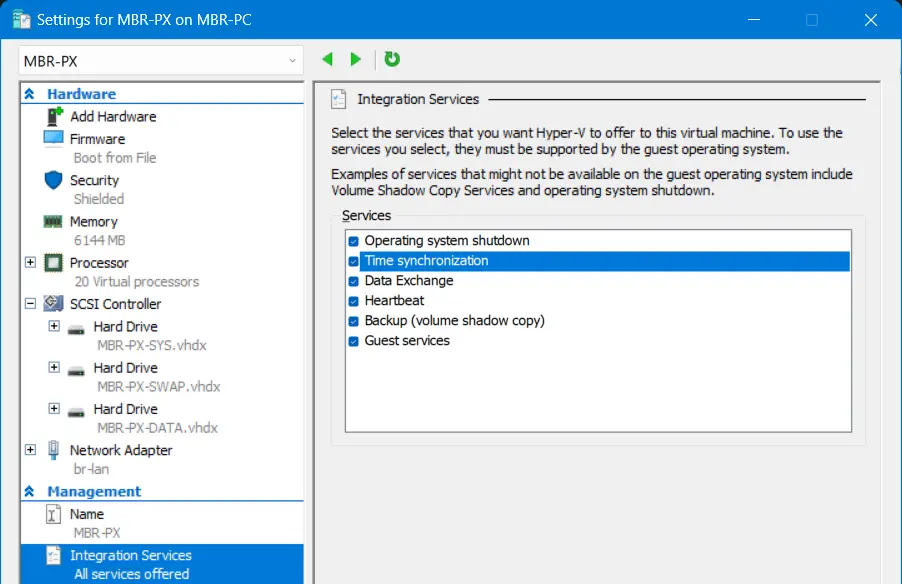Viewport: 902px width, 584px height.
Task: Open the Firmware settings label
Action: click(97, 139)
